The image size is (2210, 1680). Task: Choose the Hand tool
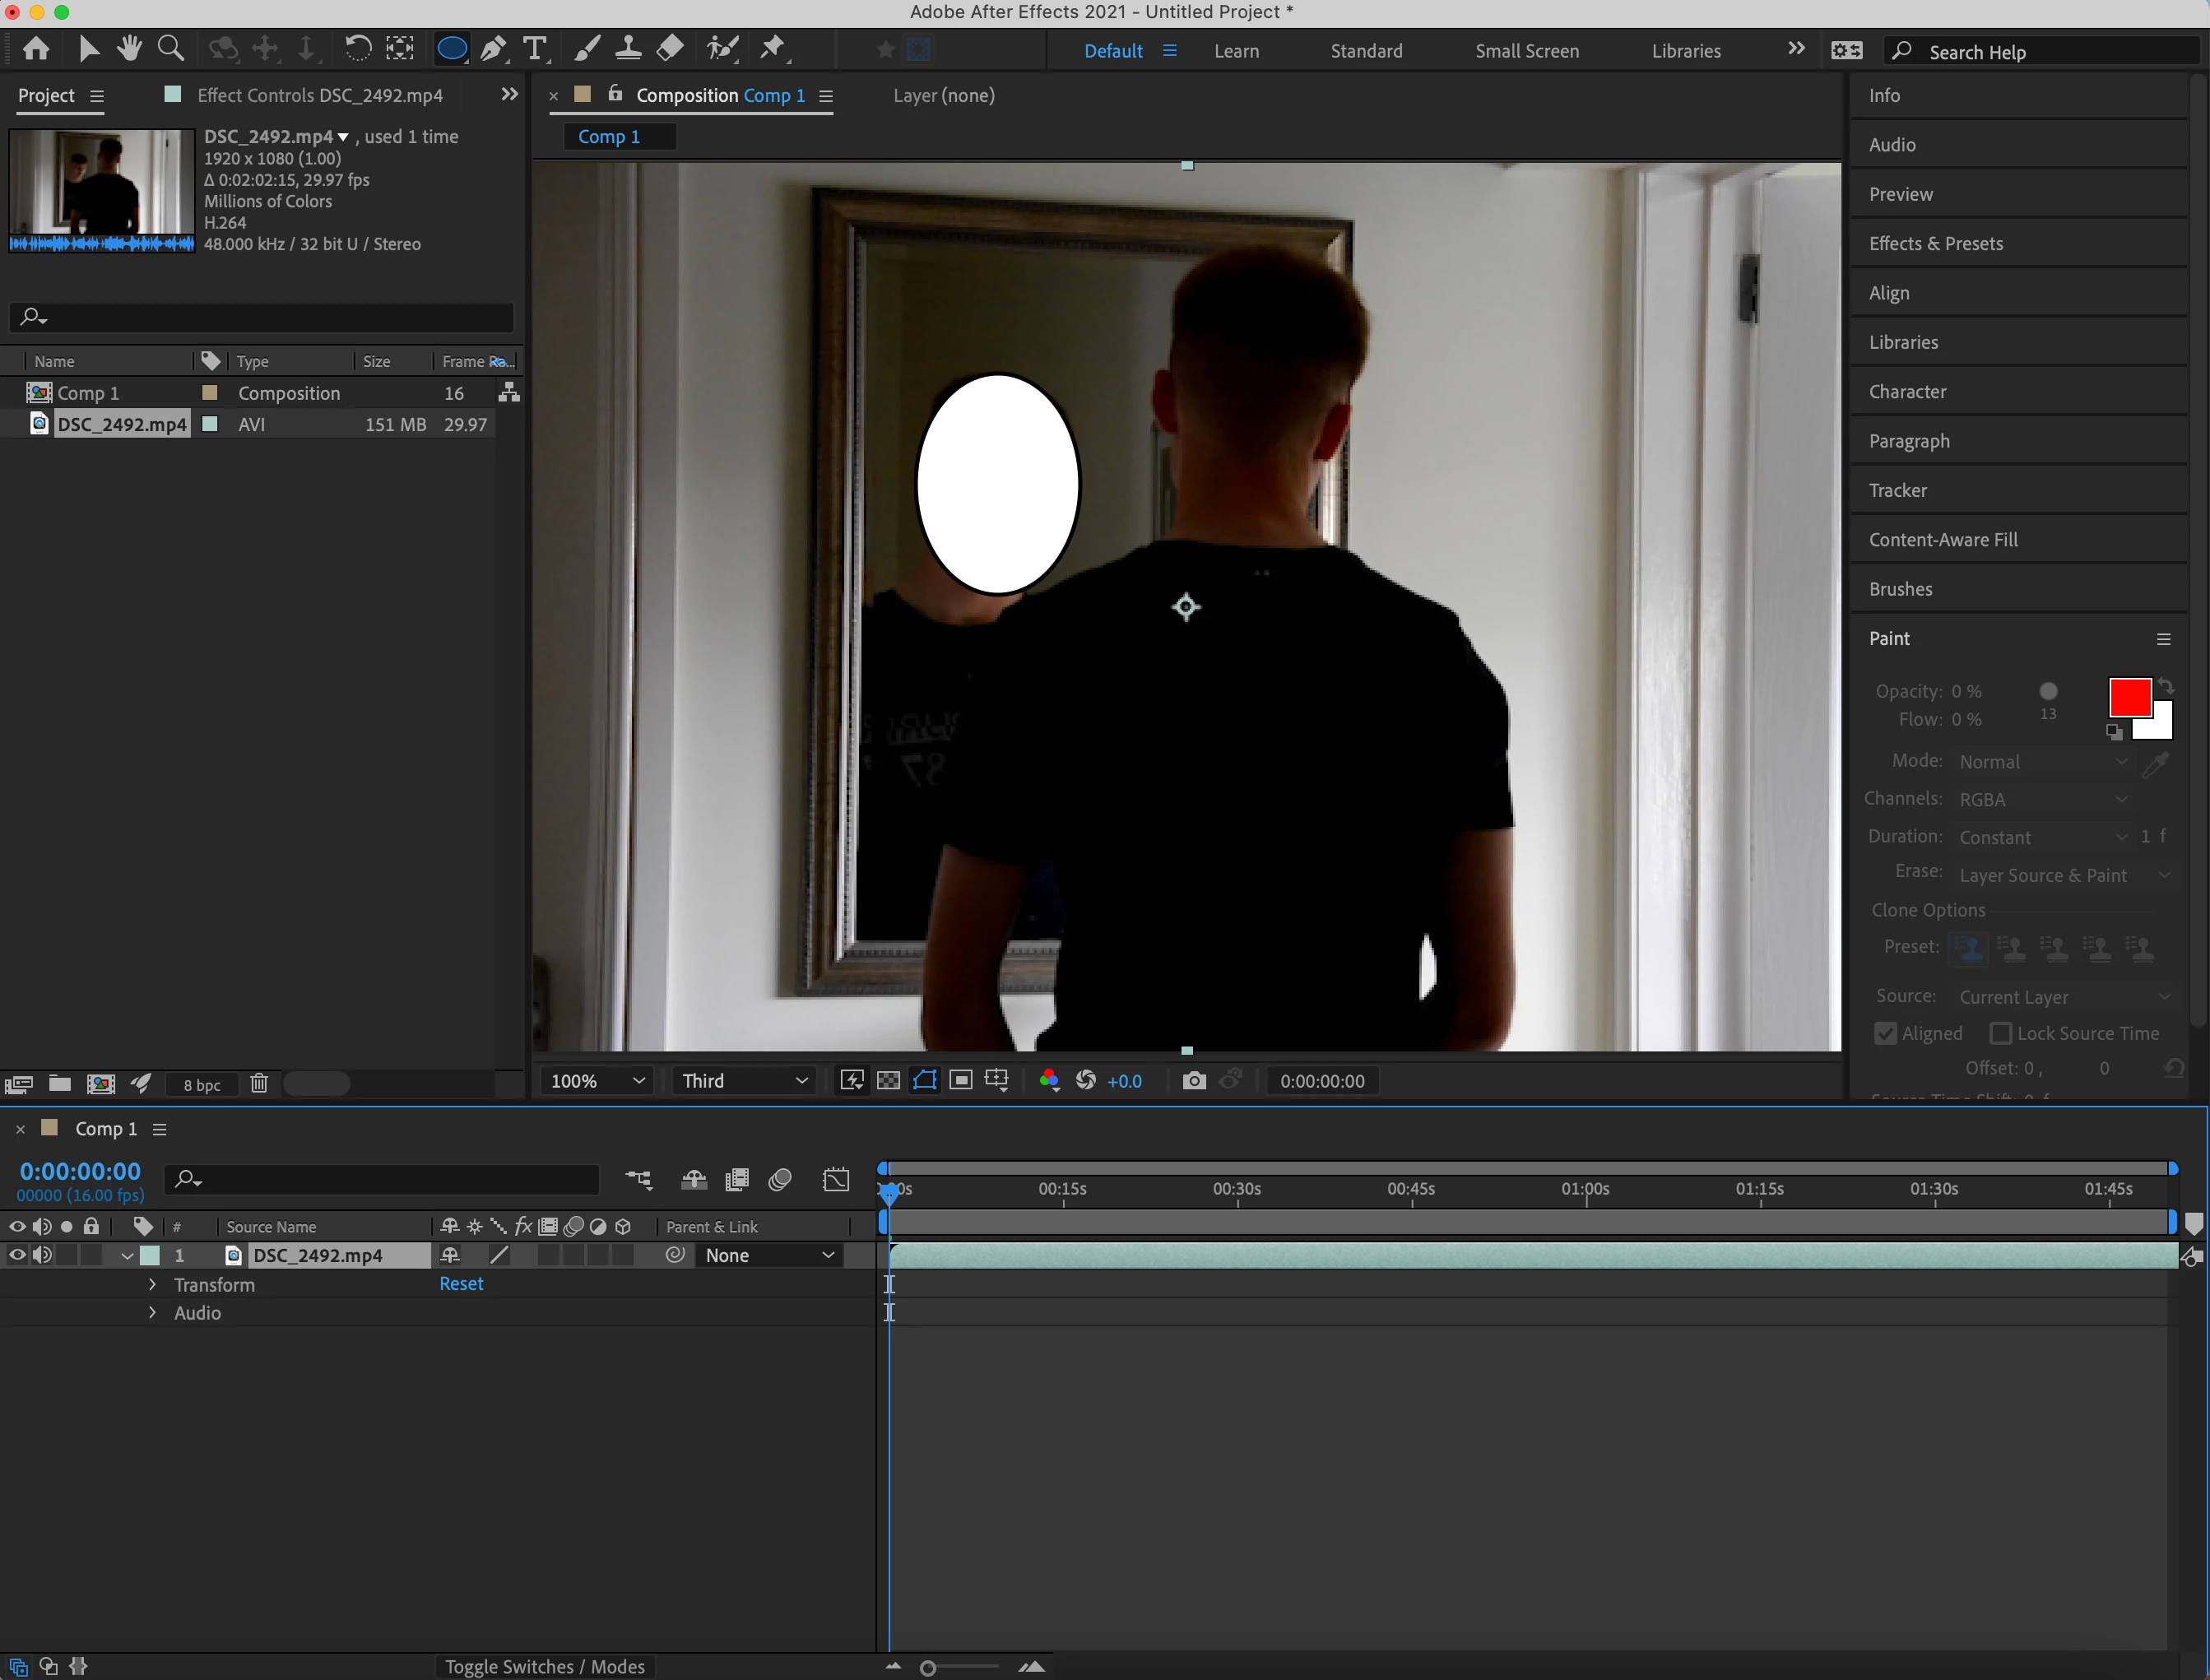tap(129, 48)
